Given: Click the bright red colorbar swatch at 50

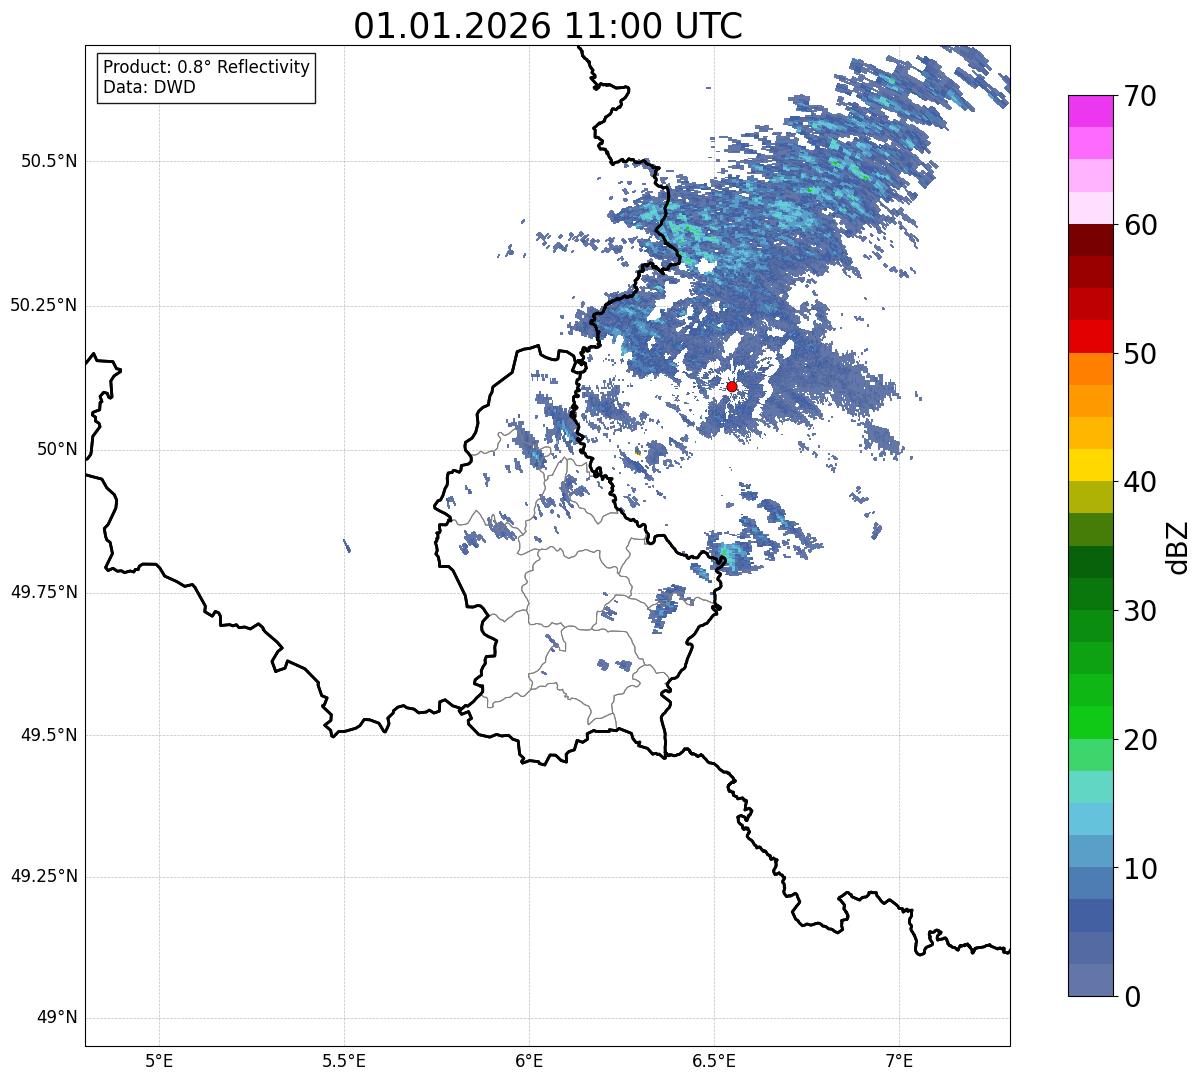Looking at the screenshot, I should point(1091,337).
